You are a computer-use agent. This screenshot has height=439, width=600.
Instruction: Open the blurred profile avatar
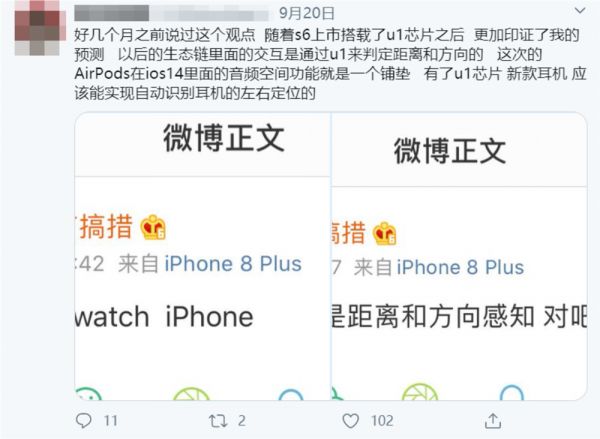40,28
